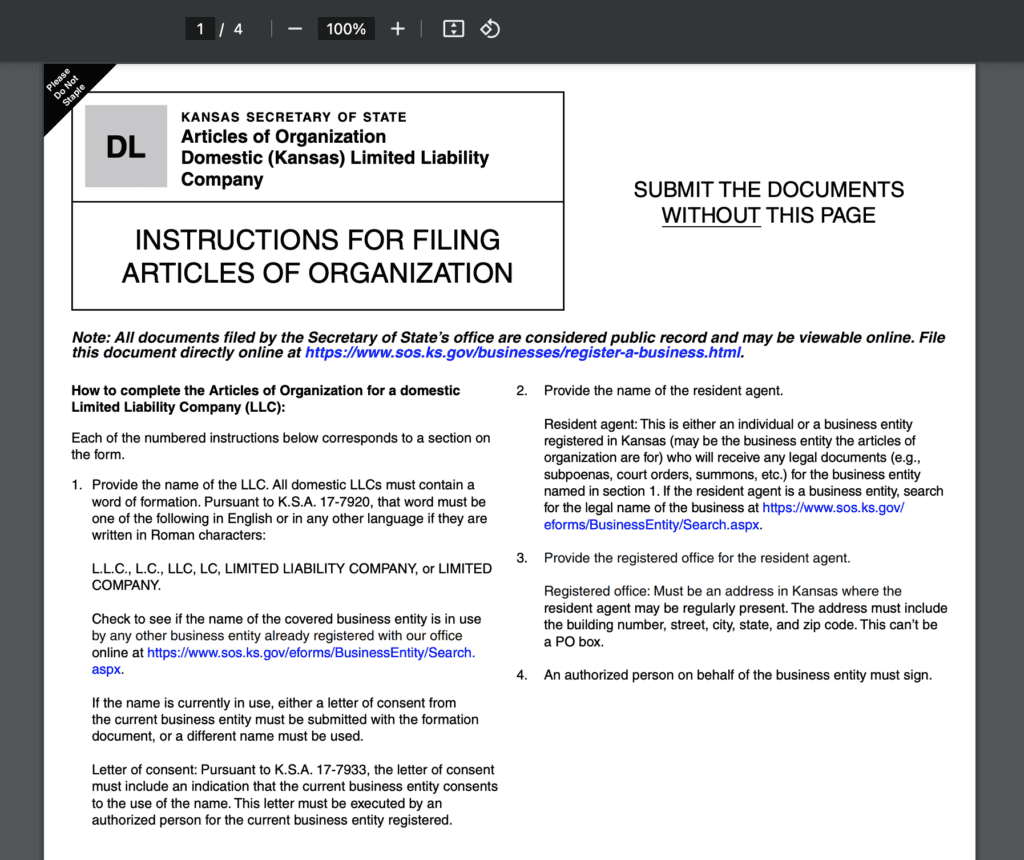Click the DL code box
Viewport: 1024px width, 860px height.
pos(125,146)
